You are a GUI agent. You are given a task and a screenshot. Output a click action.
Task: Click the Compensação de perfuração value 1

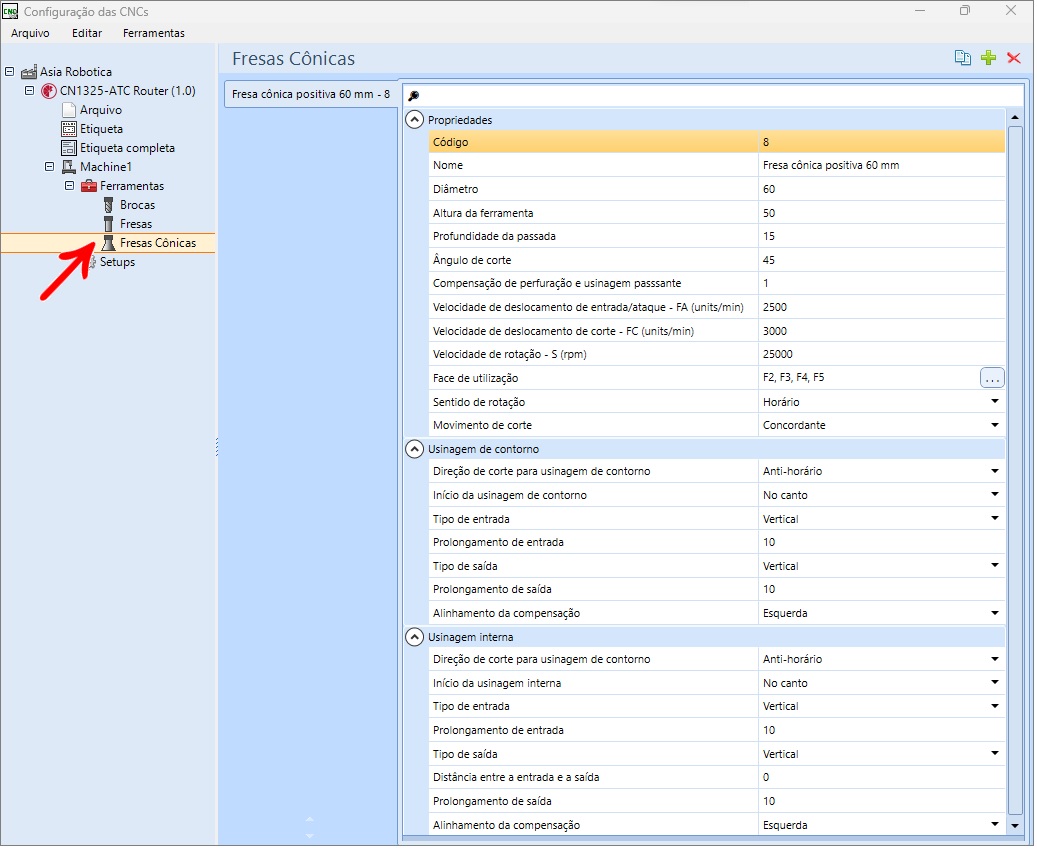click(882, 284)
